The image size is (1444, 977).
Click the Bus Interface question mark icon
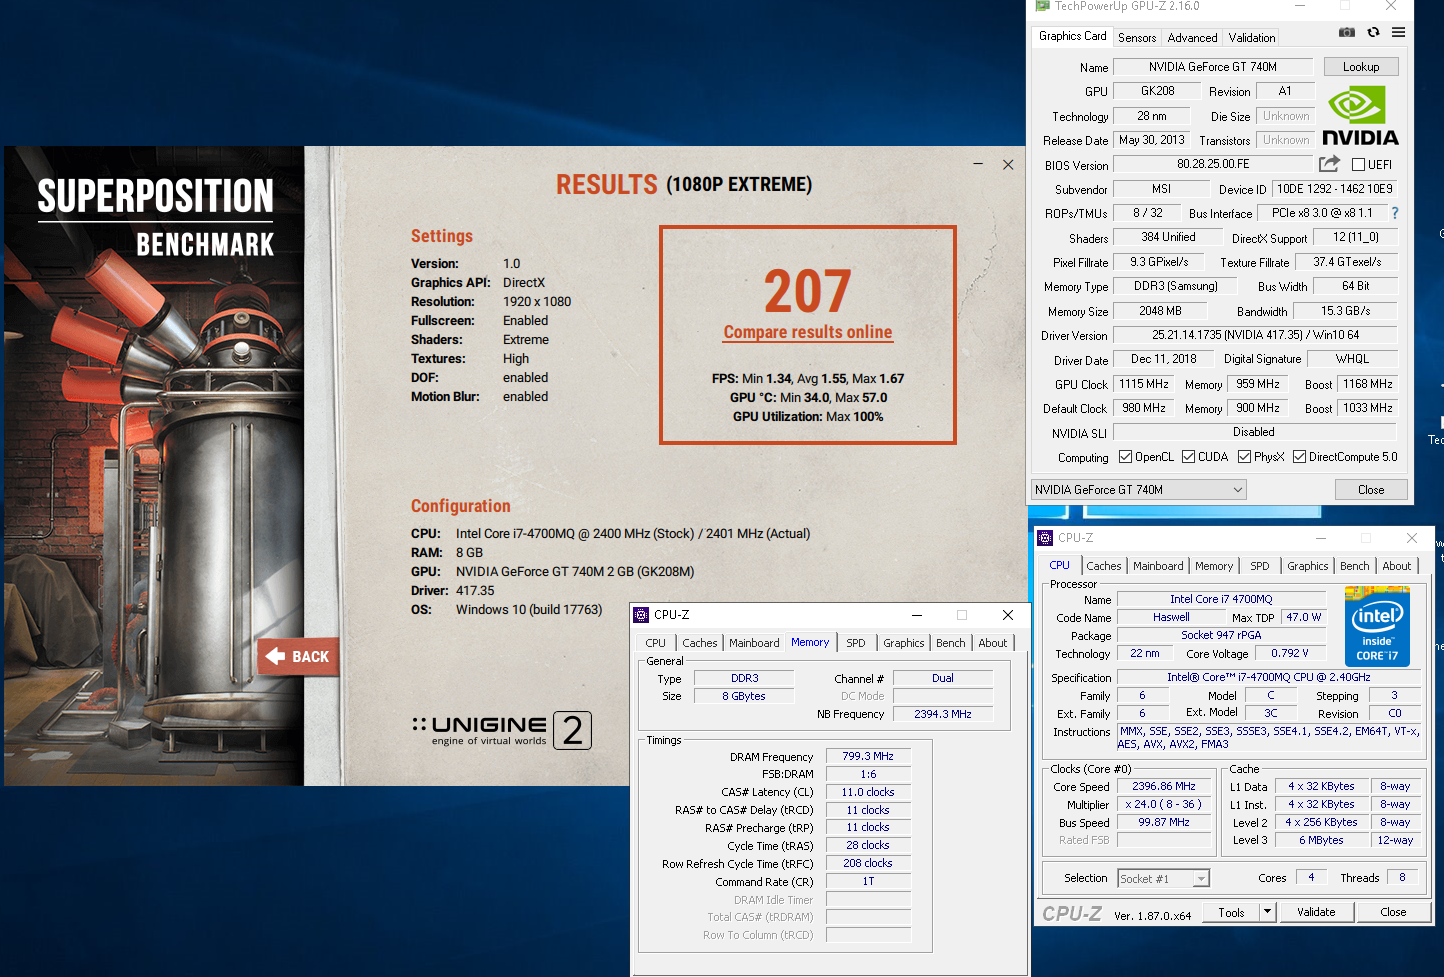pos(1395,213)
